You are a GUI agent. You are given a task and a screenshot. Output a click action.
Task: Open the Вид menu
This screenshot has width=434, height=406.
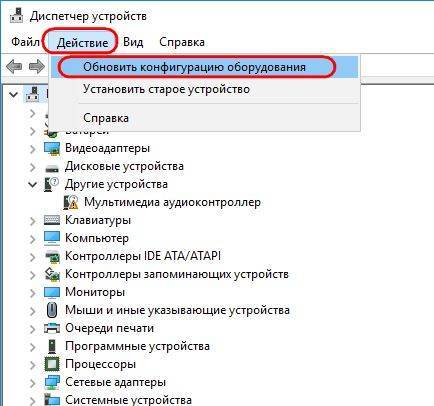133,42
